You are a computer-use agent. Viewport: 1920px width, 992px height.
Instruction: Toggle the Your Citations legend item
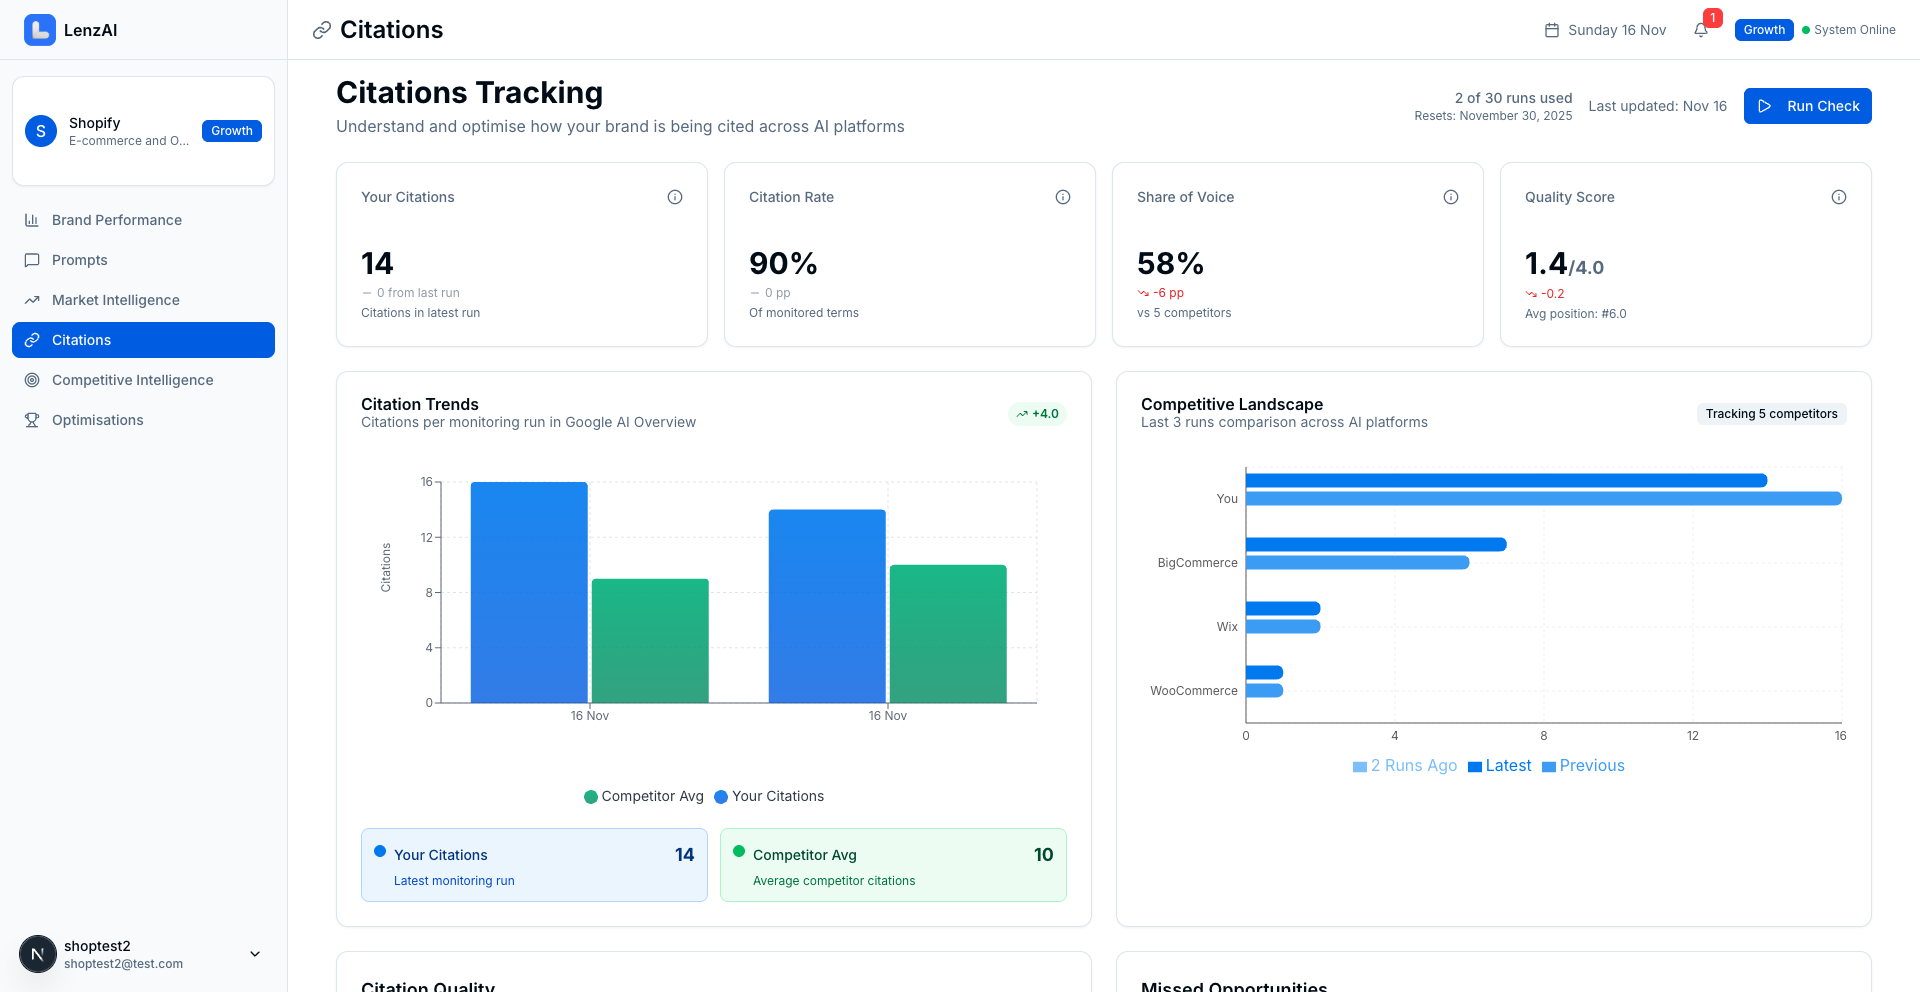pyautogui.click(x=770, y=796)
